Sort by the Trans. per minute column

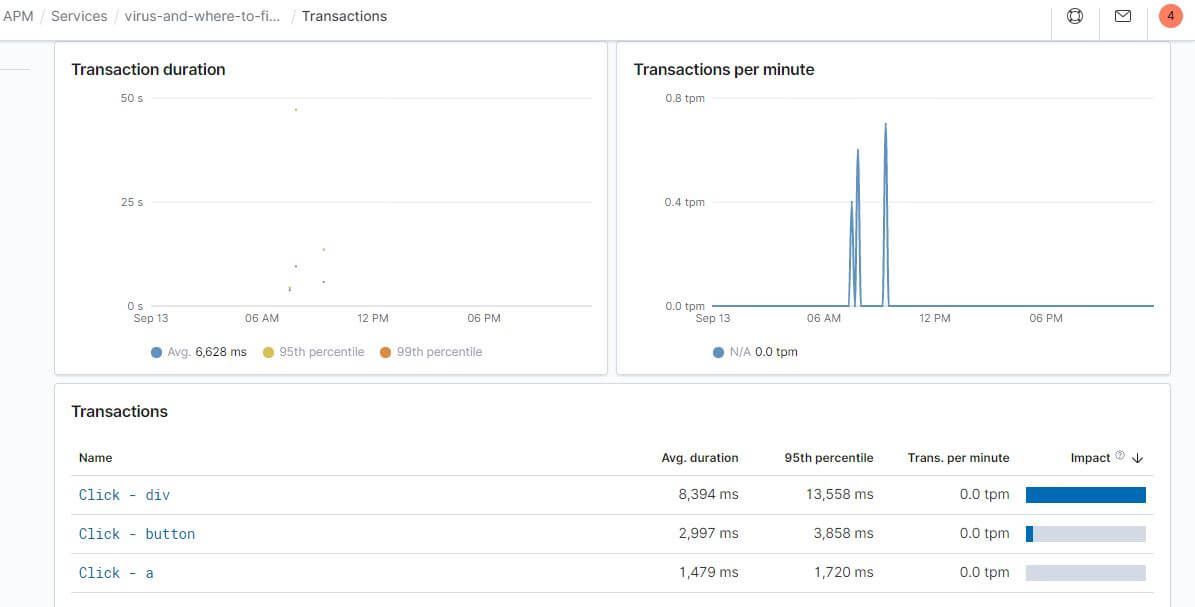pos(958,457)
